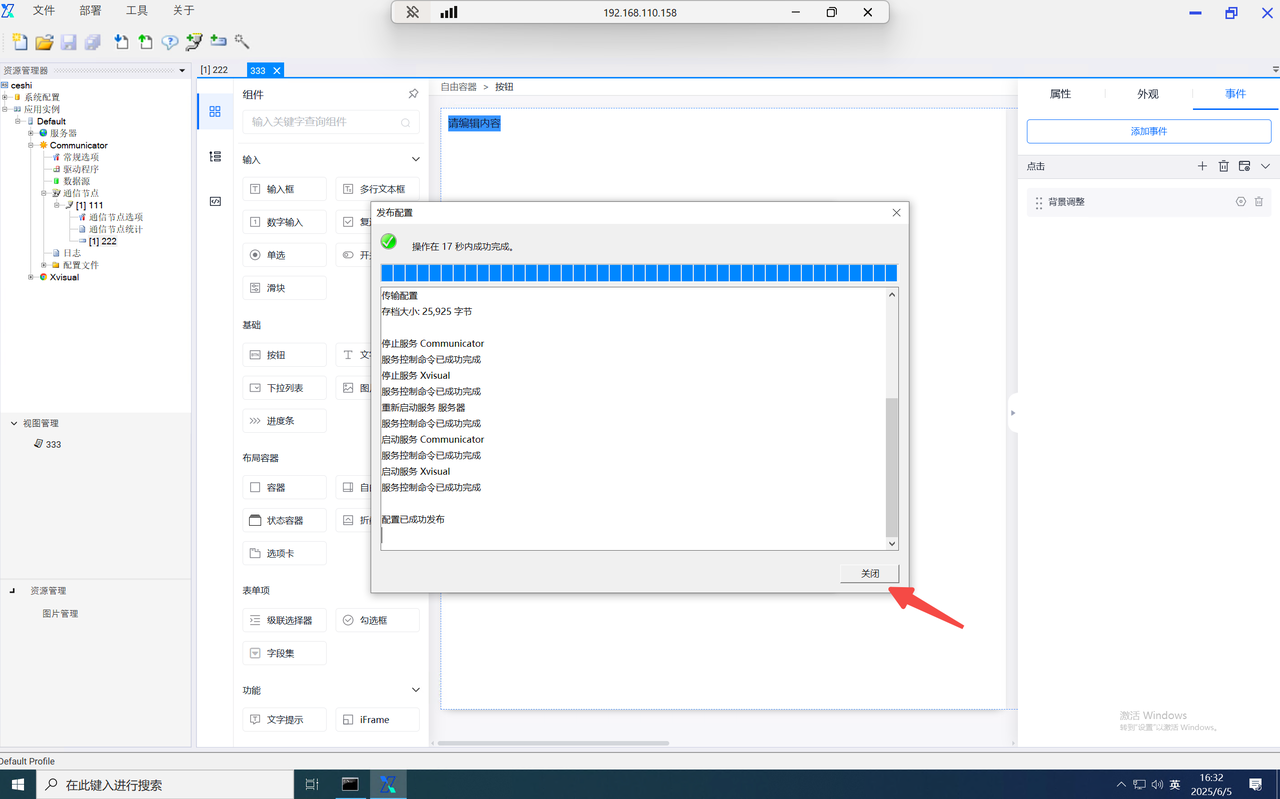
Task: Switch to the 属性 tab
Action: 1061,94
